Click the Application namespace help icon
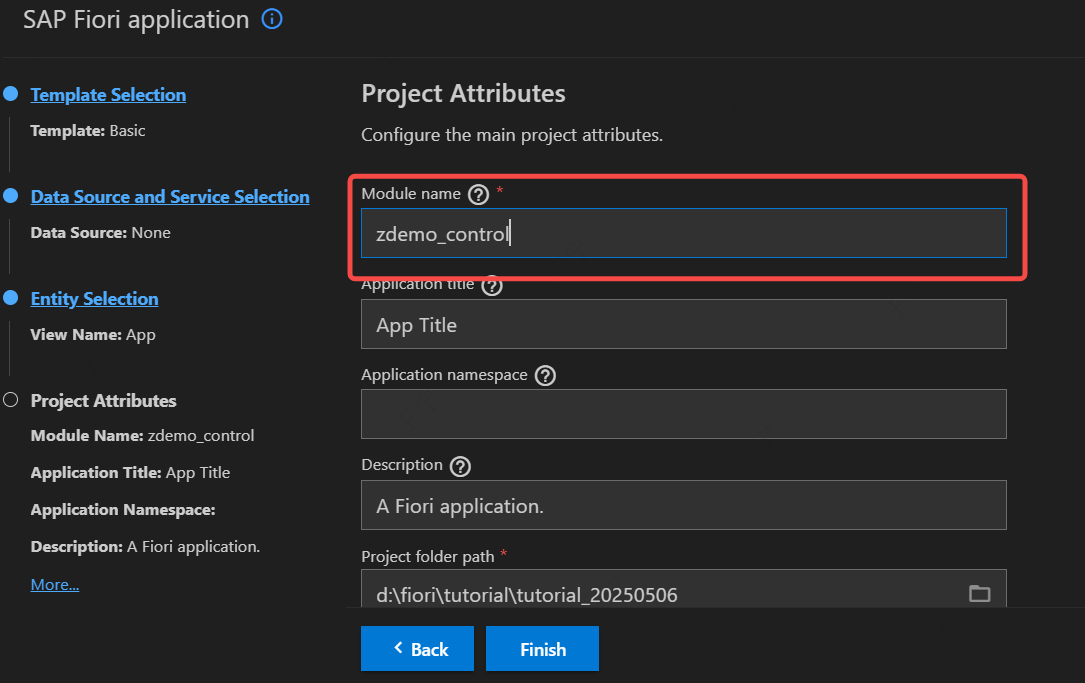This screenshot has height=683, width=1085. 545,376
